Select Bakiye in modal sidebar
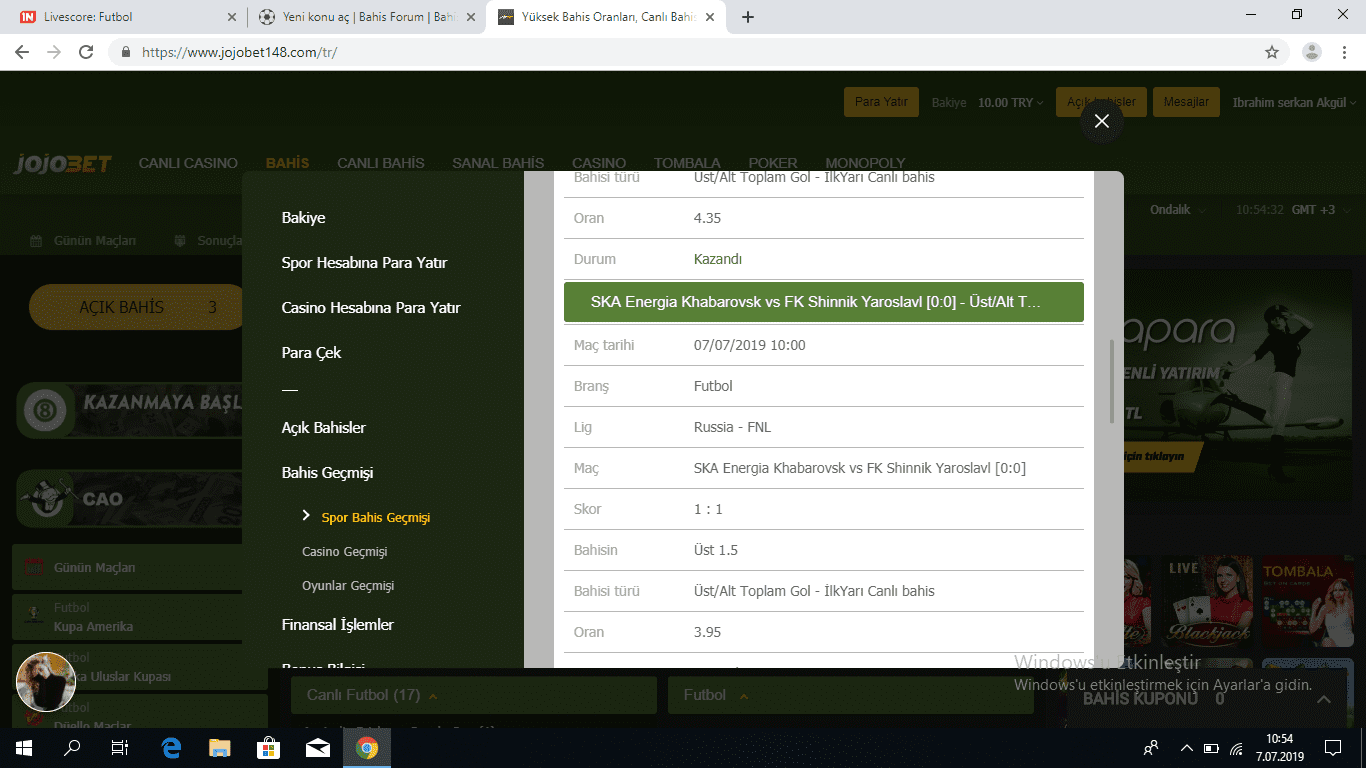 303,218
